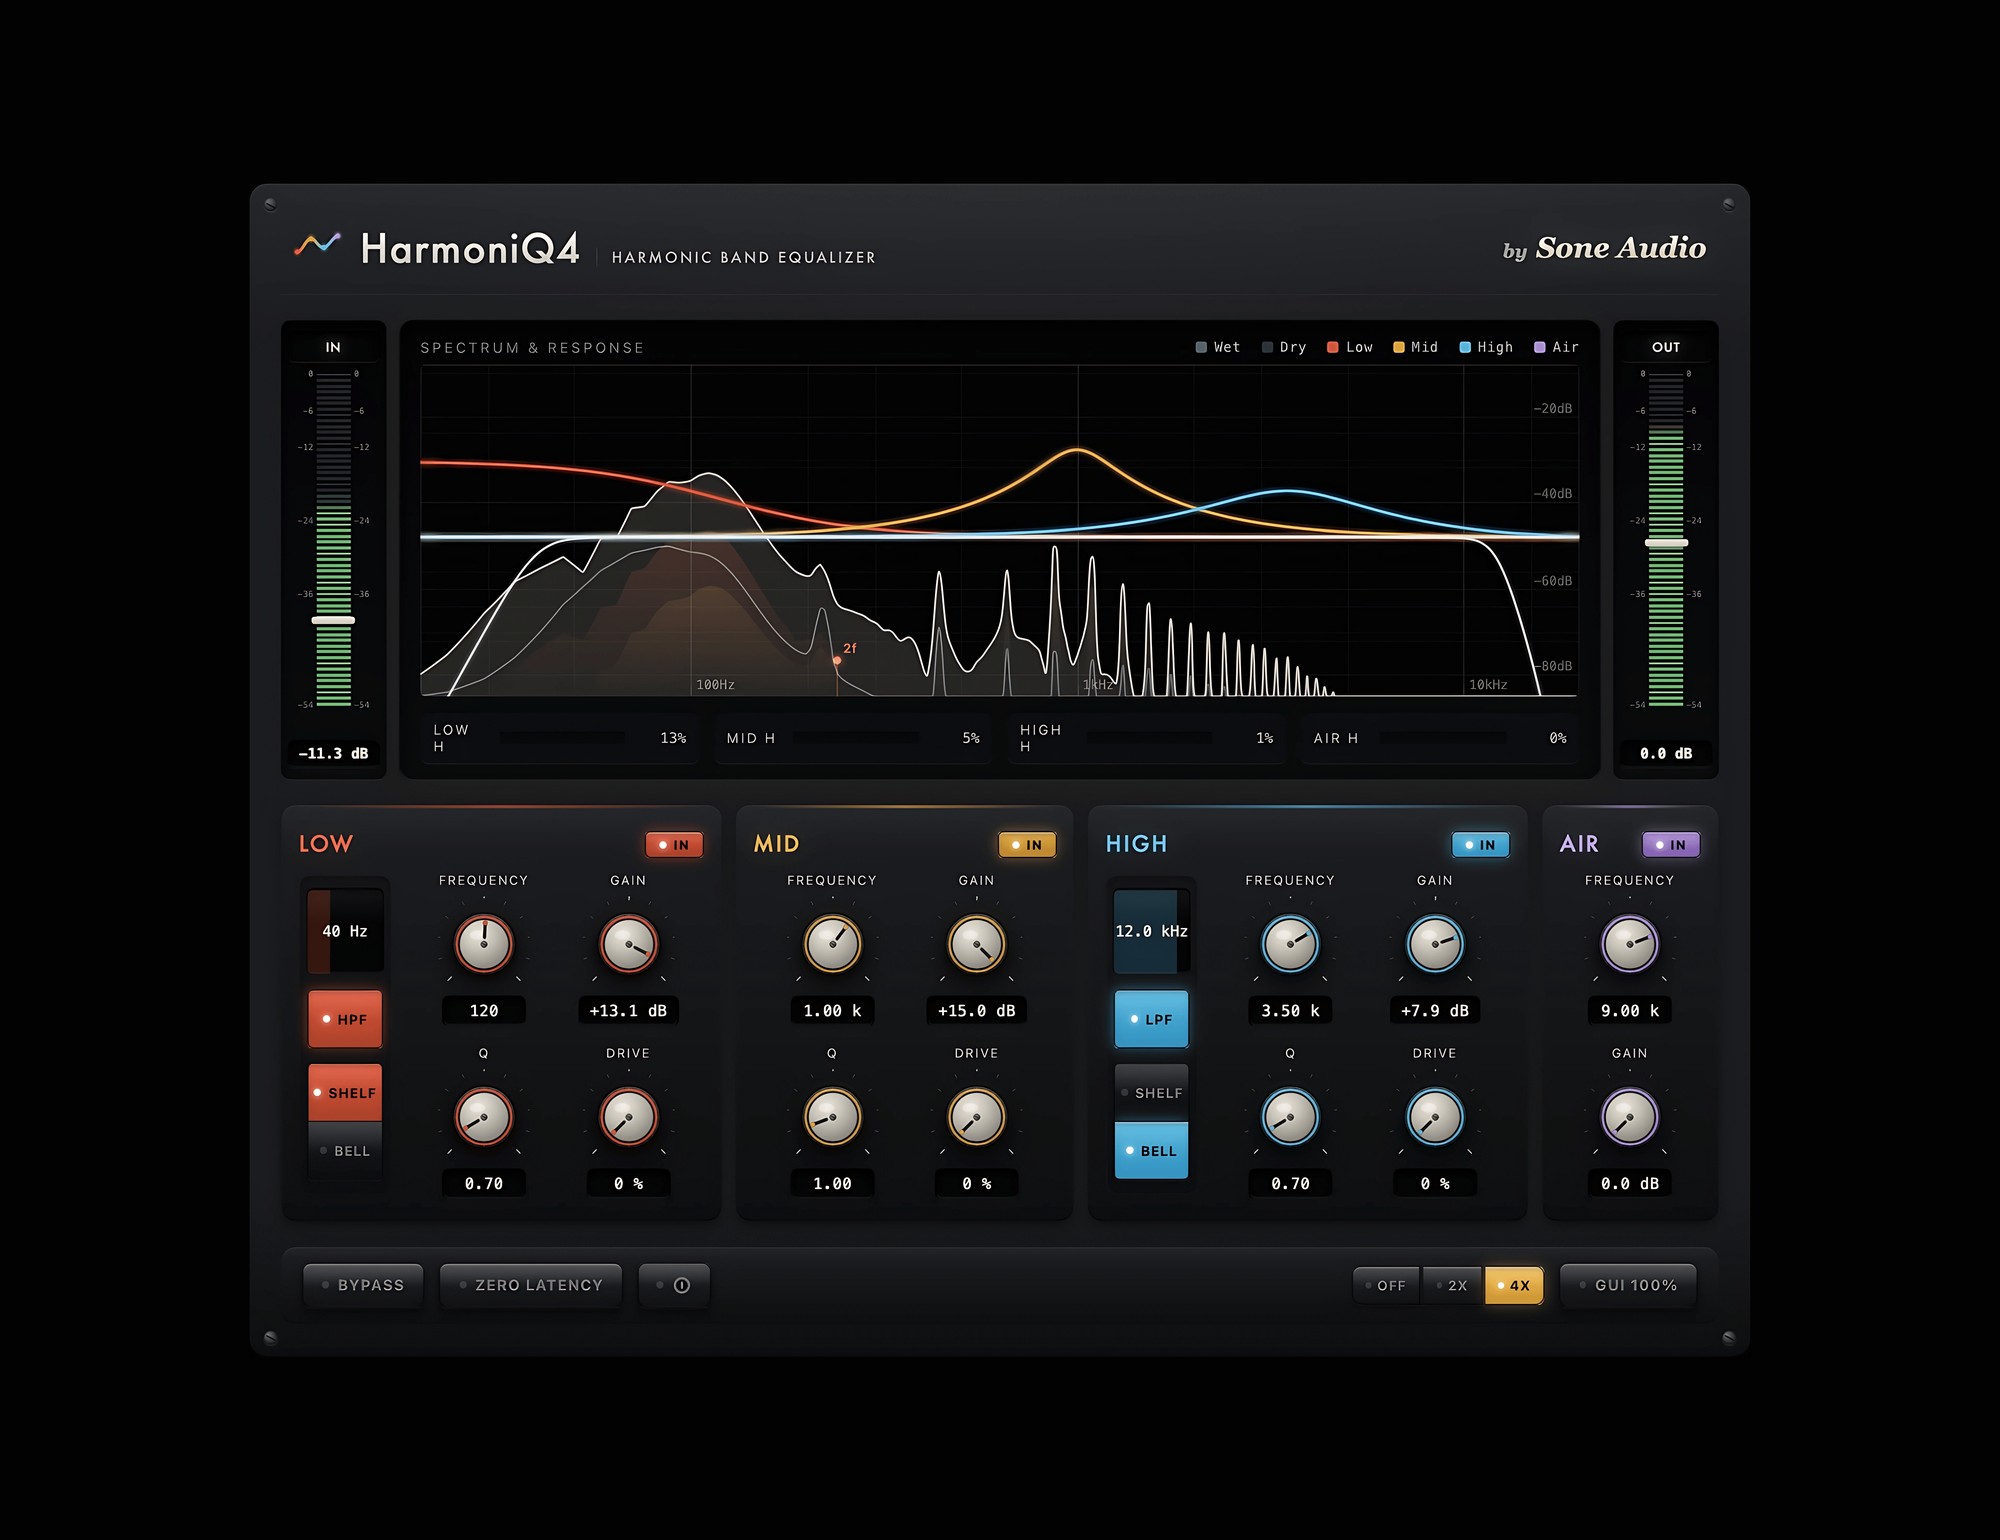Toggle the HPF button in LOW band
The height and width of the screenshot is (1540, 2000).
pos(345,1019)
